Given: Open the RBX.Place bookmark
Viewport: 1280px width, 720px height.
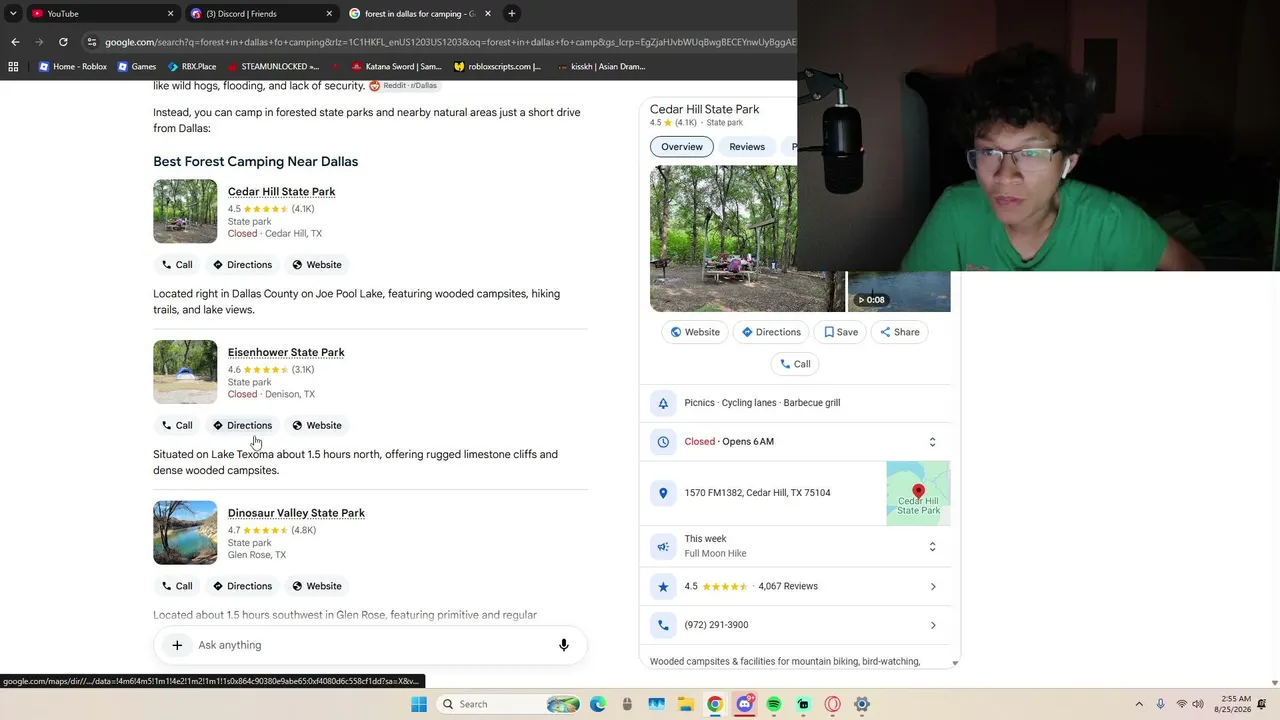Looking at the screenshot, I should [192, 67].
